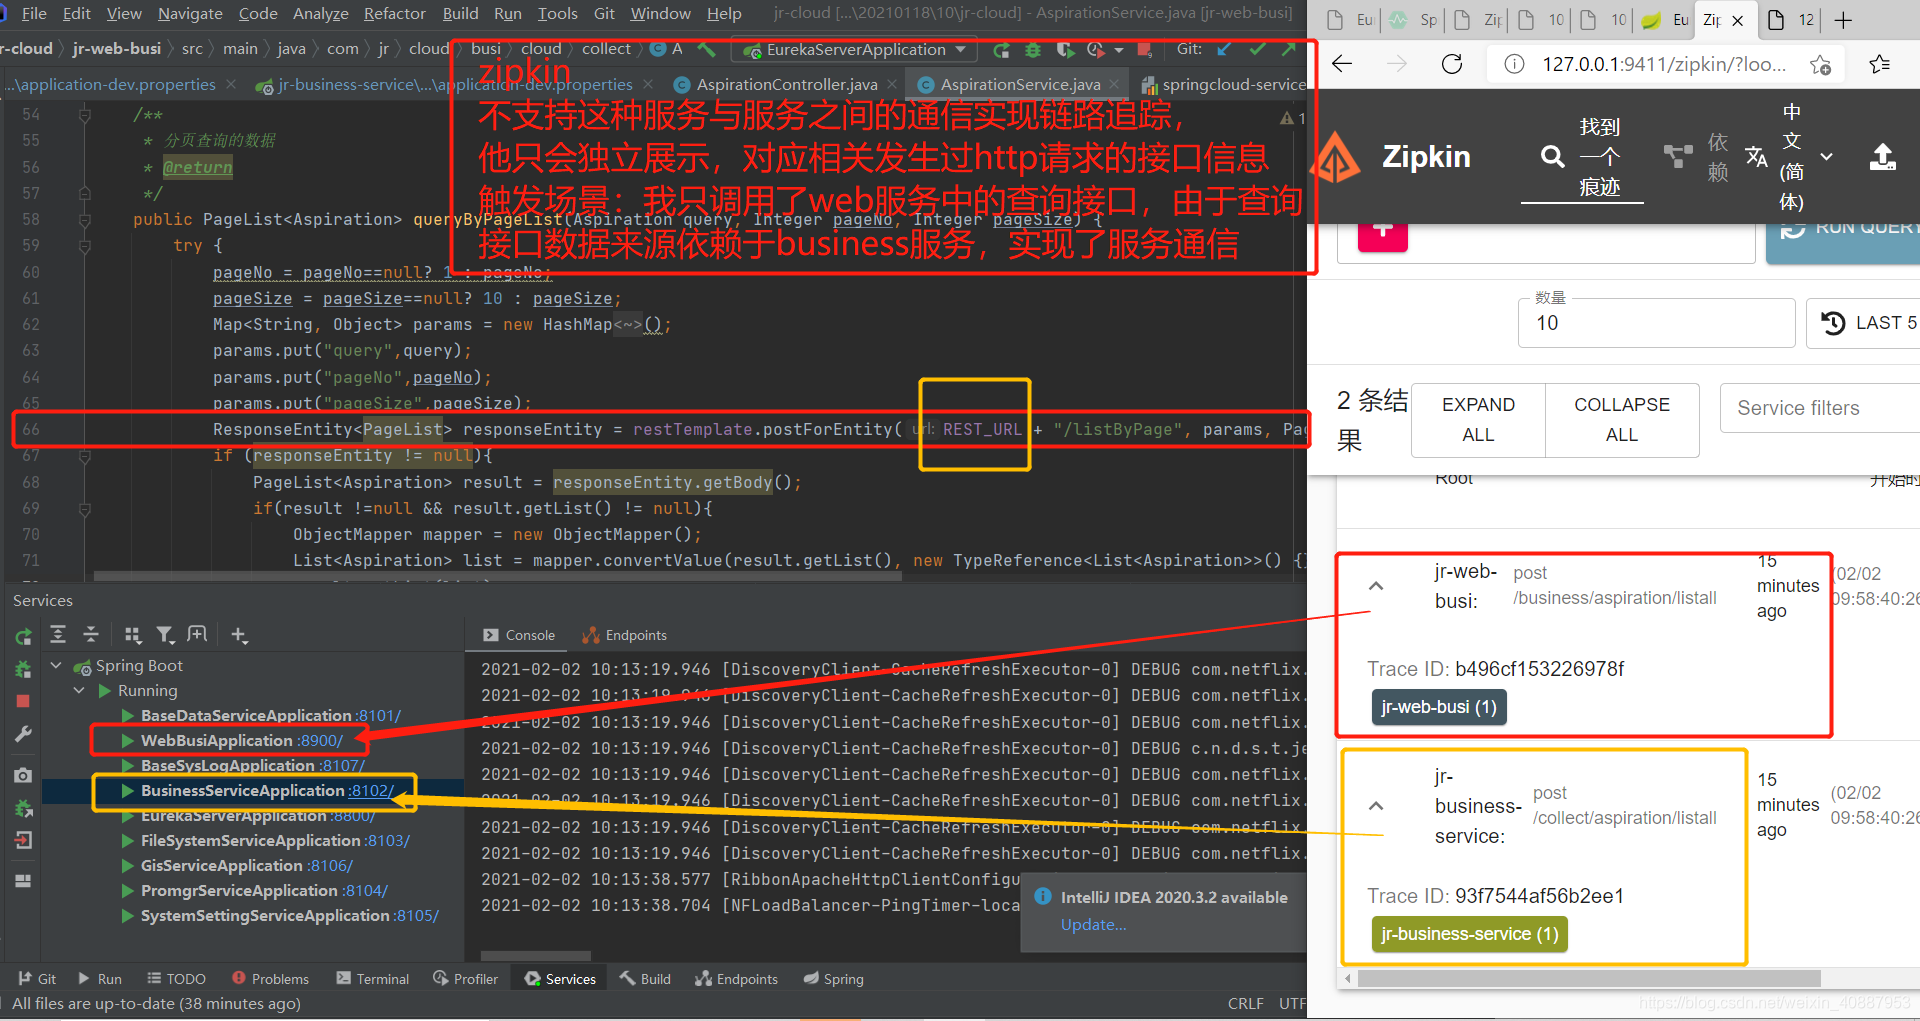Open the :8102/ port link of BusinessServiceApplication
The image size is (1920, 1021).
[x=372, y=791]
